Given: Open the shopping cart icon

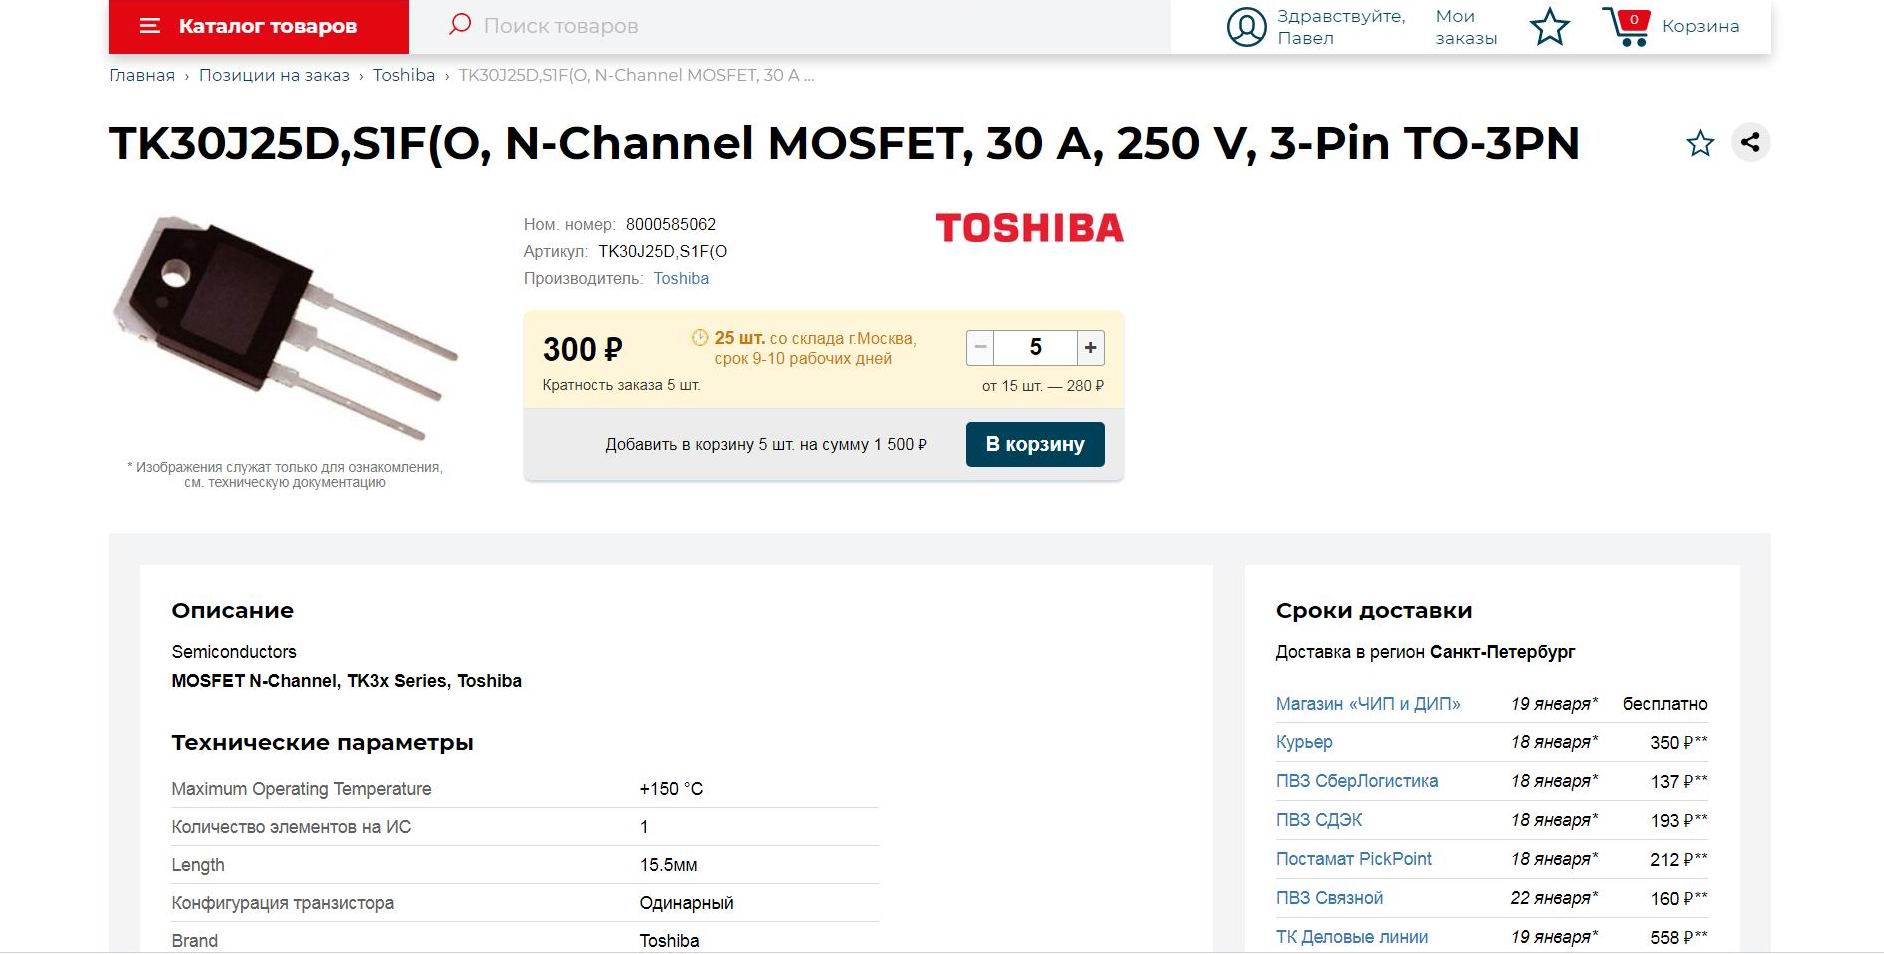Looking at the screenshot, I should (x=1626, y=27).
